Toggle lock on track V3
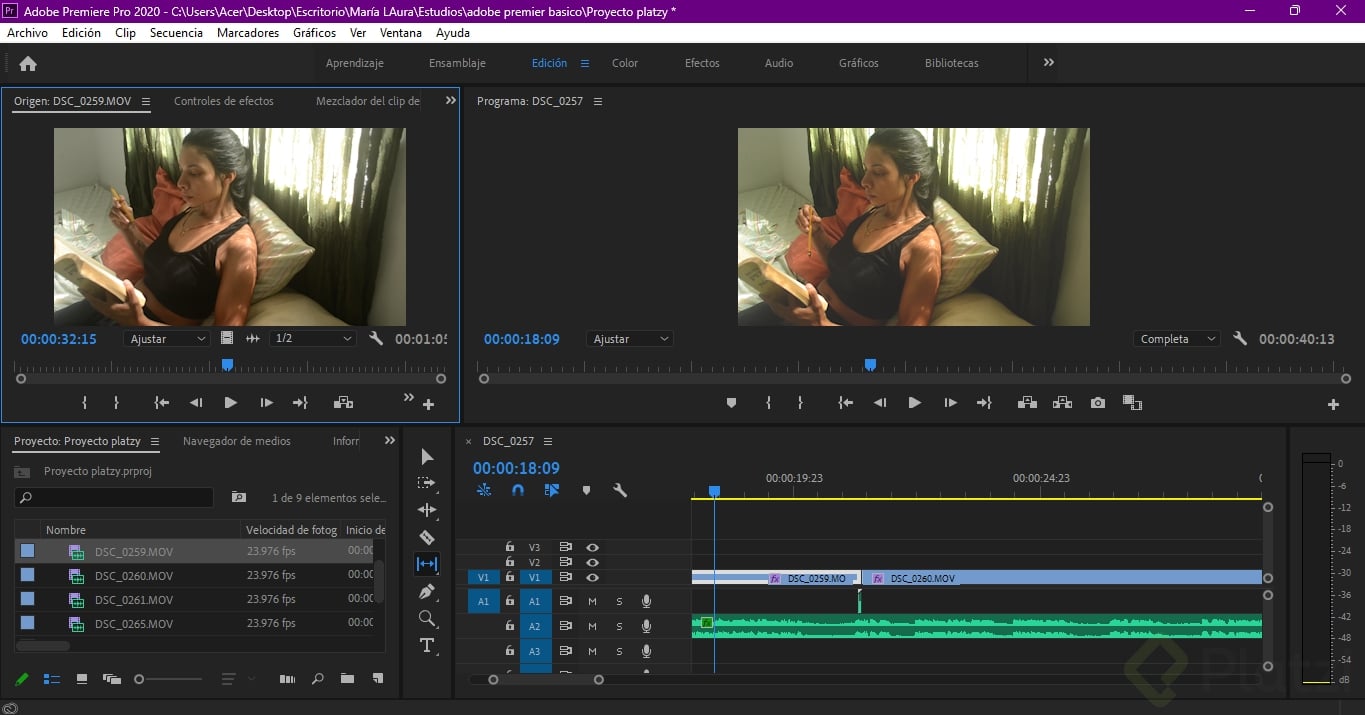 510,547
